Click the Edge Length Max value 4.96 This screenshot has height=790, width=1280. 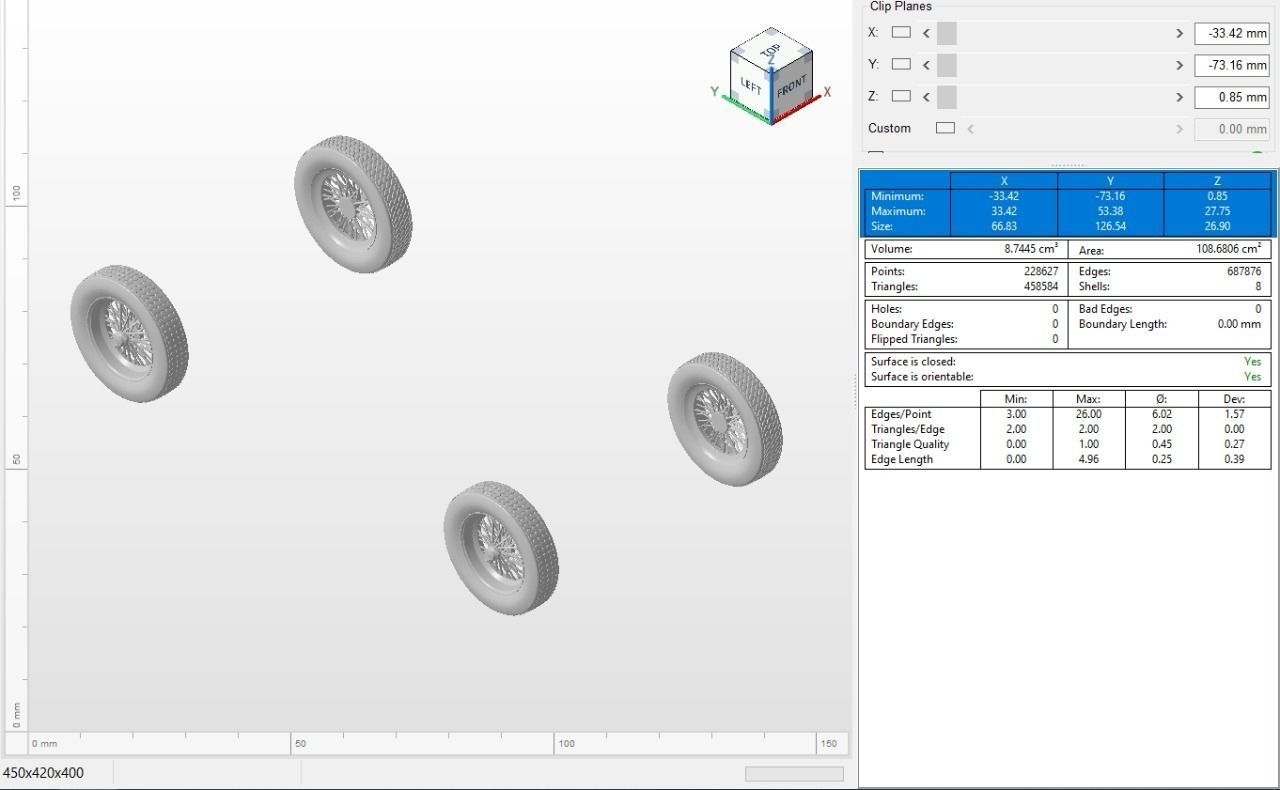[x=1088, y=459]
